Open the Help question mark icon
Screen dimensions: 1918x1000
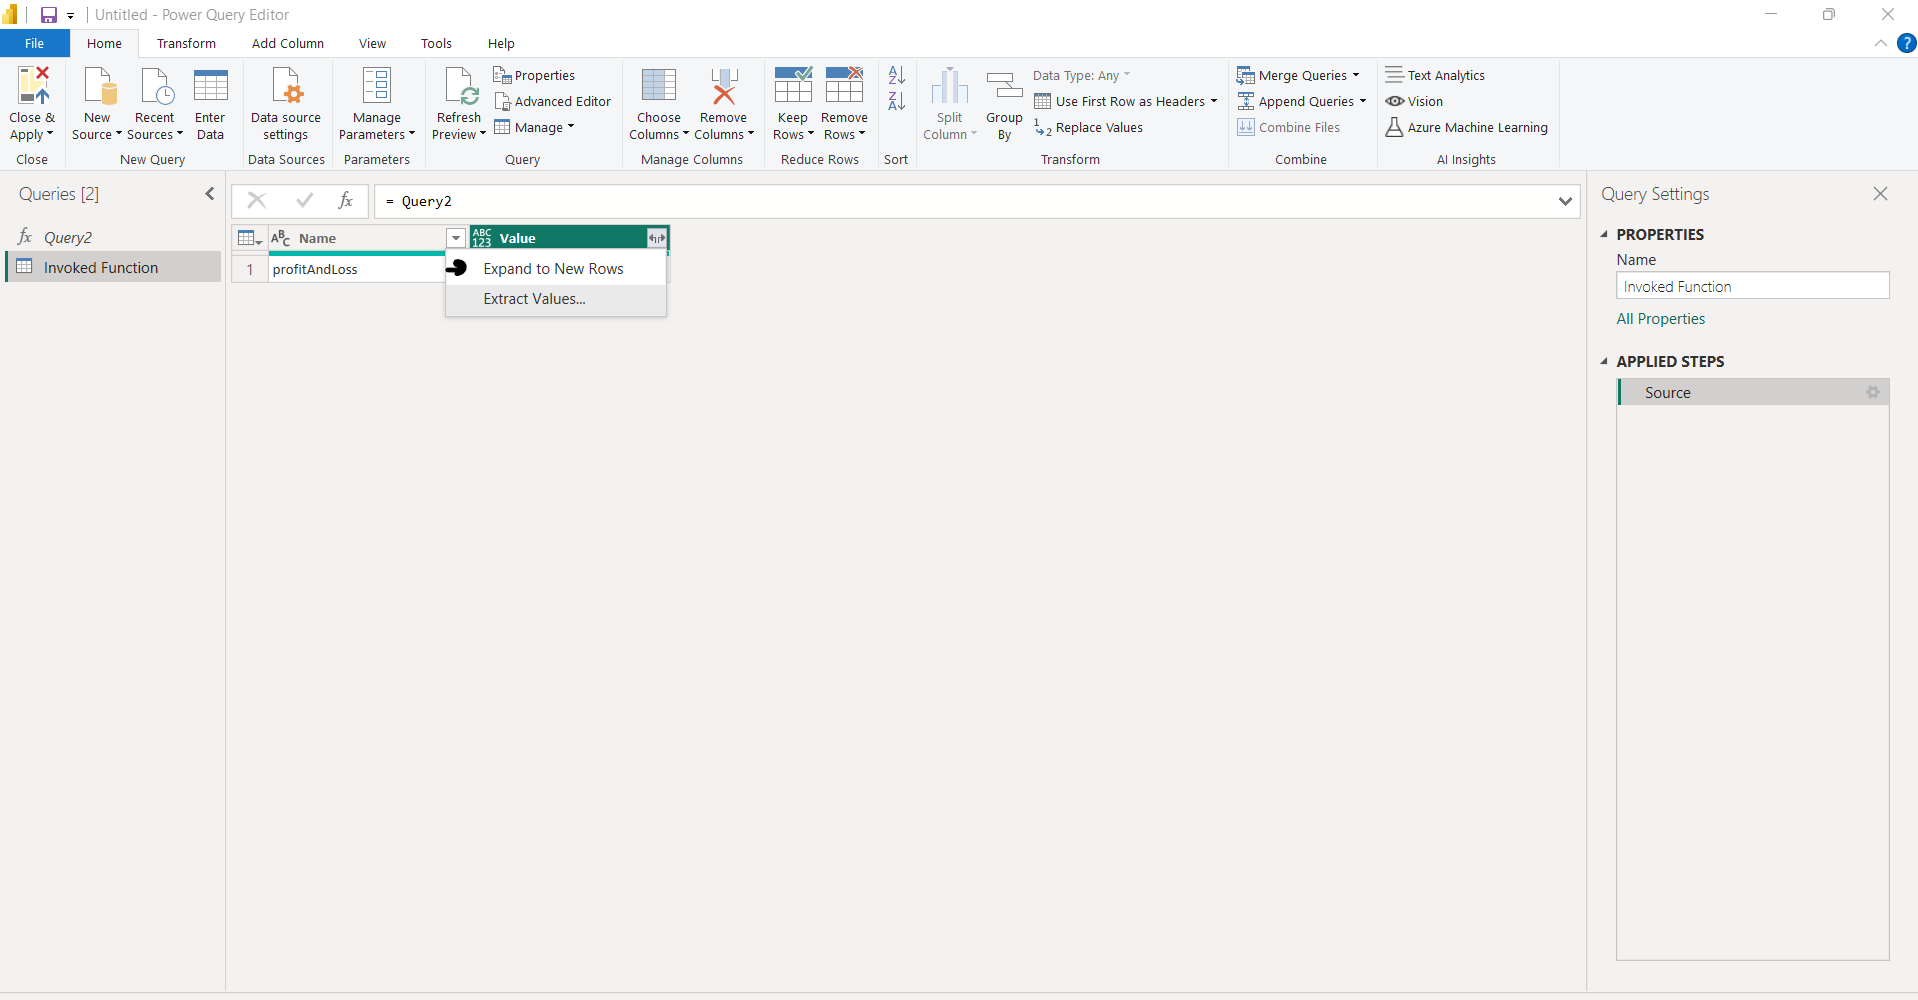click(x=1906, y=43)
